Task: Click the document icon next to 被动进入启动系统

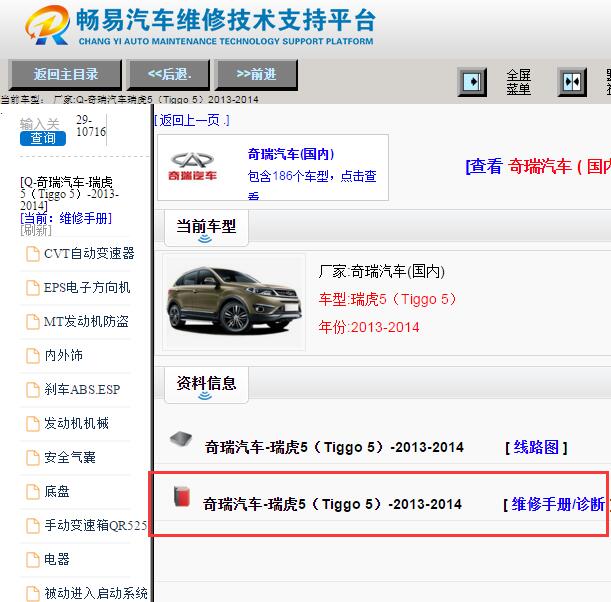Action: tap(33, 593)
